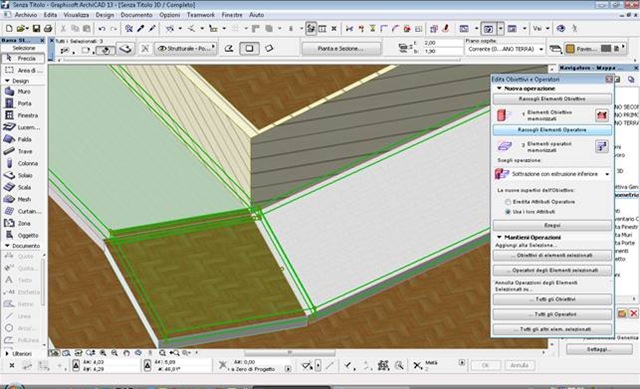Collapse the Design toolbox group
This screenshot has height=389, width=640.
point(7,81)
